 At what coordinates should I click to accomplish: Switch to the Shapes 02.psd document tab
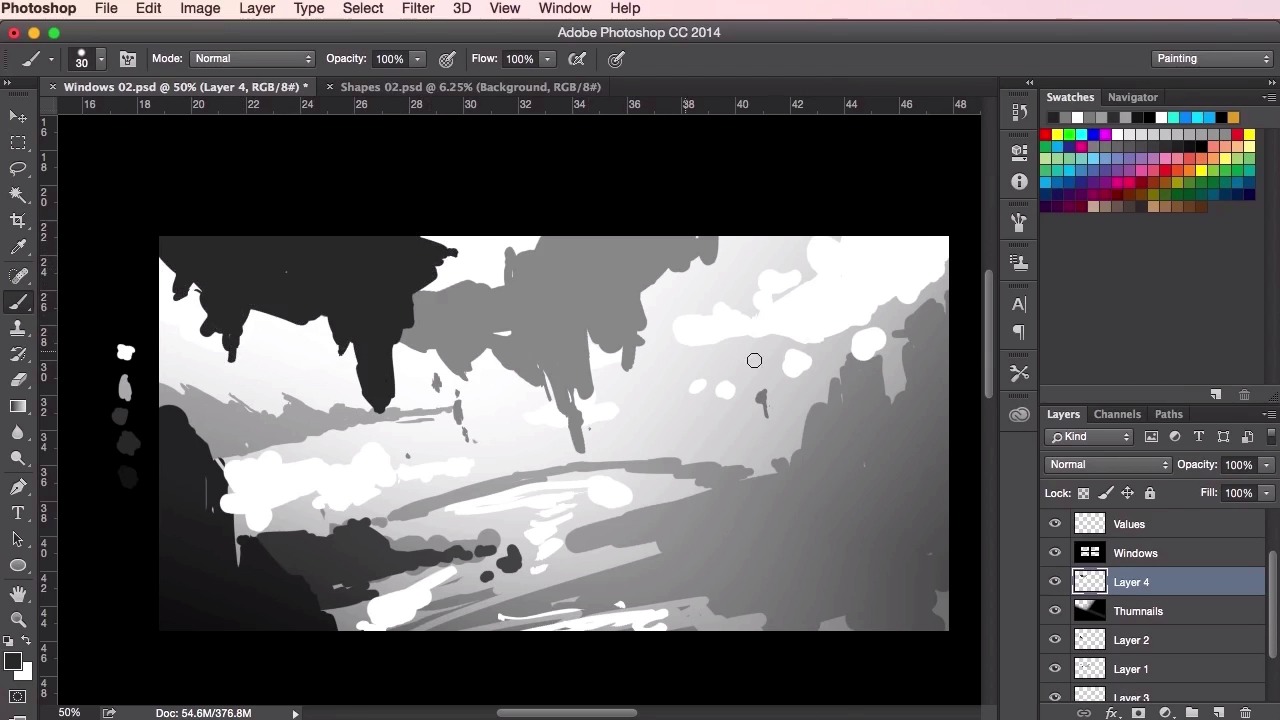tap(470, 87)
